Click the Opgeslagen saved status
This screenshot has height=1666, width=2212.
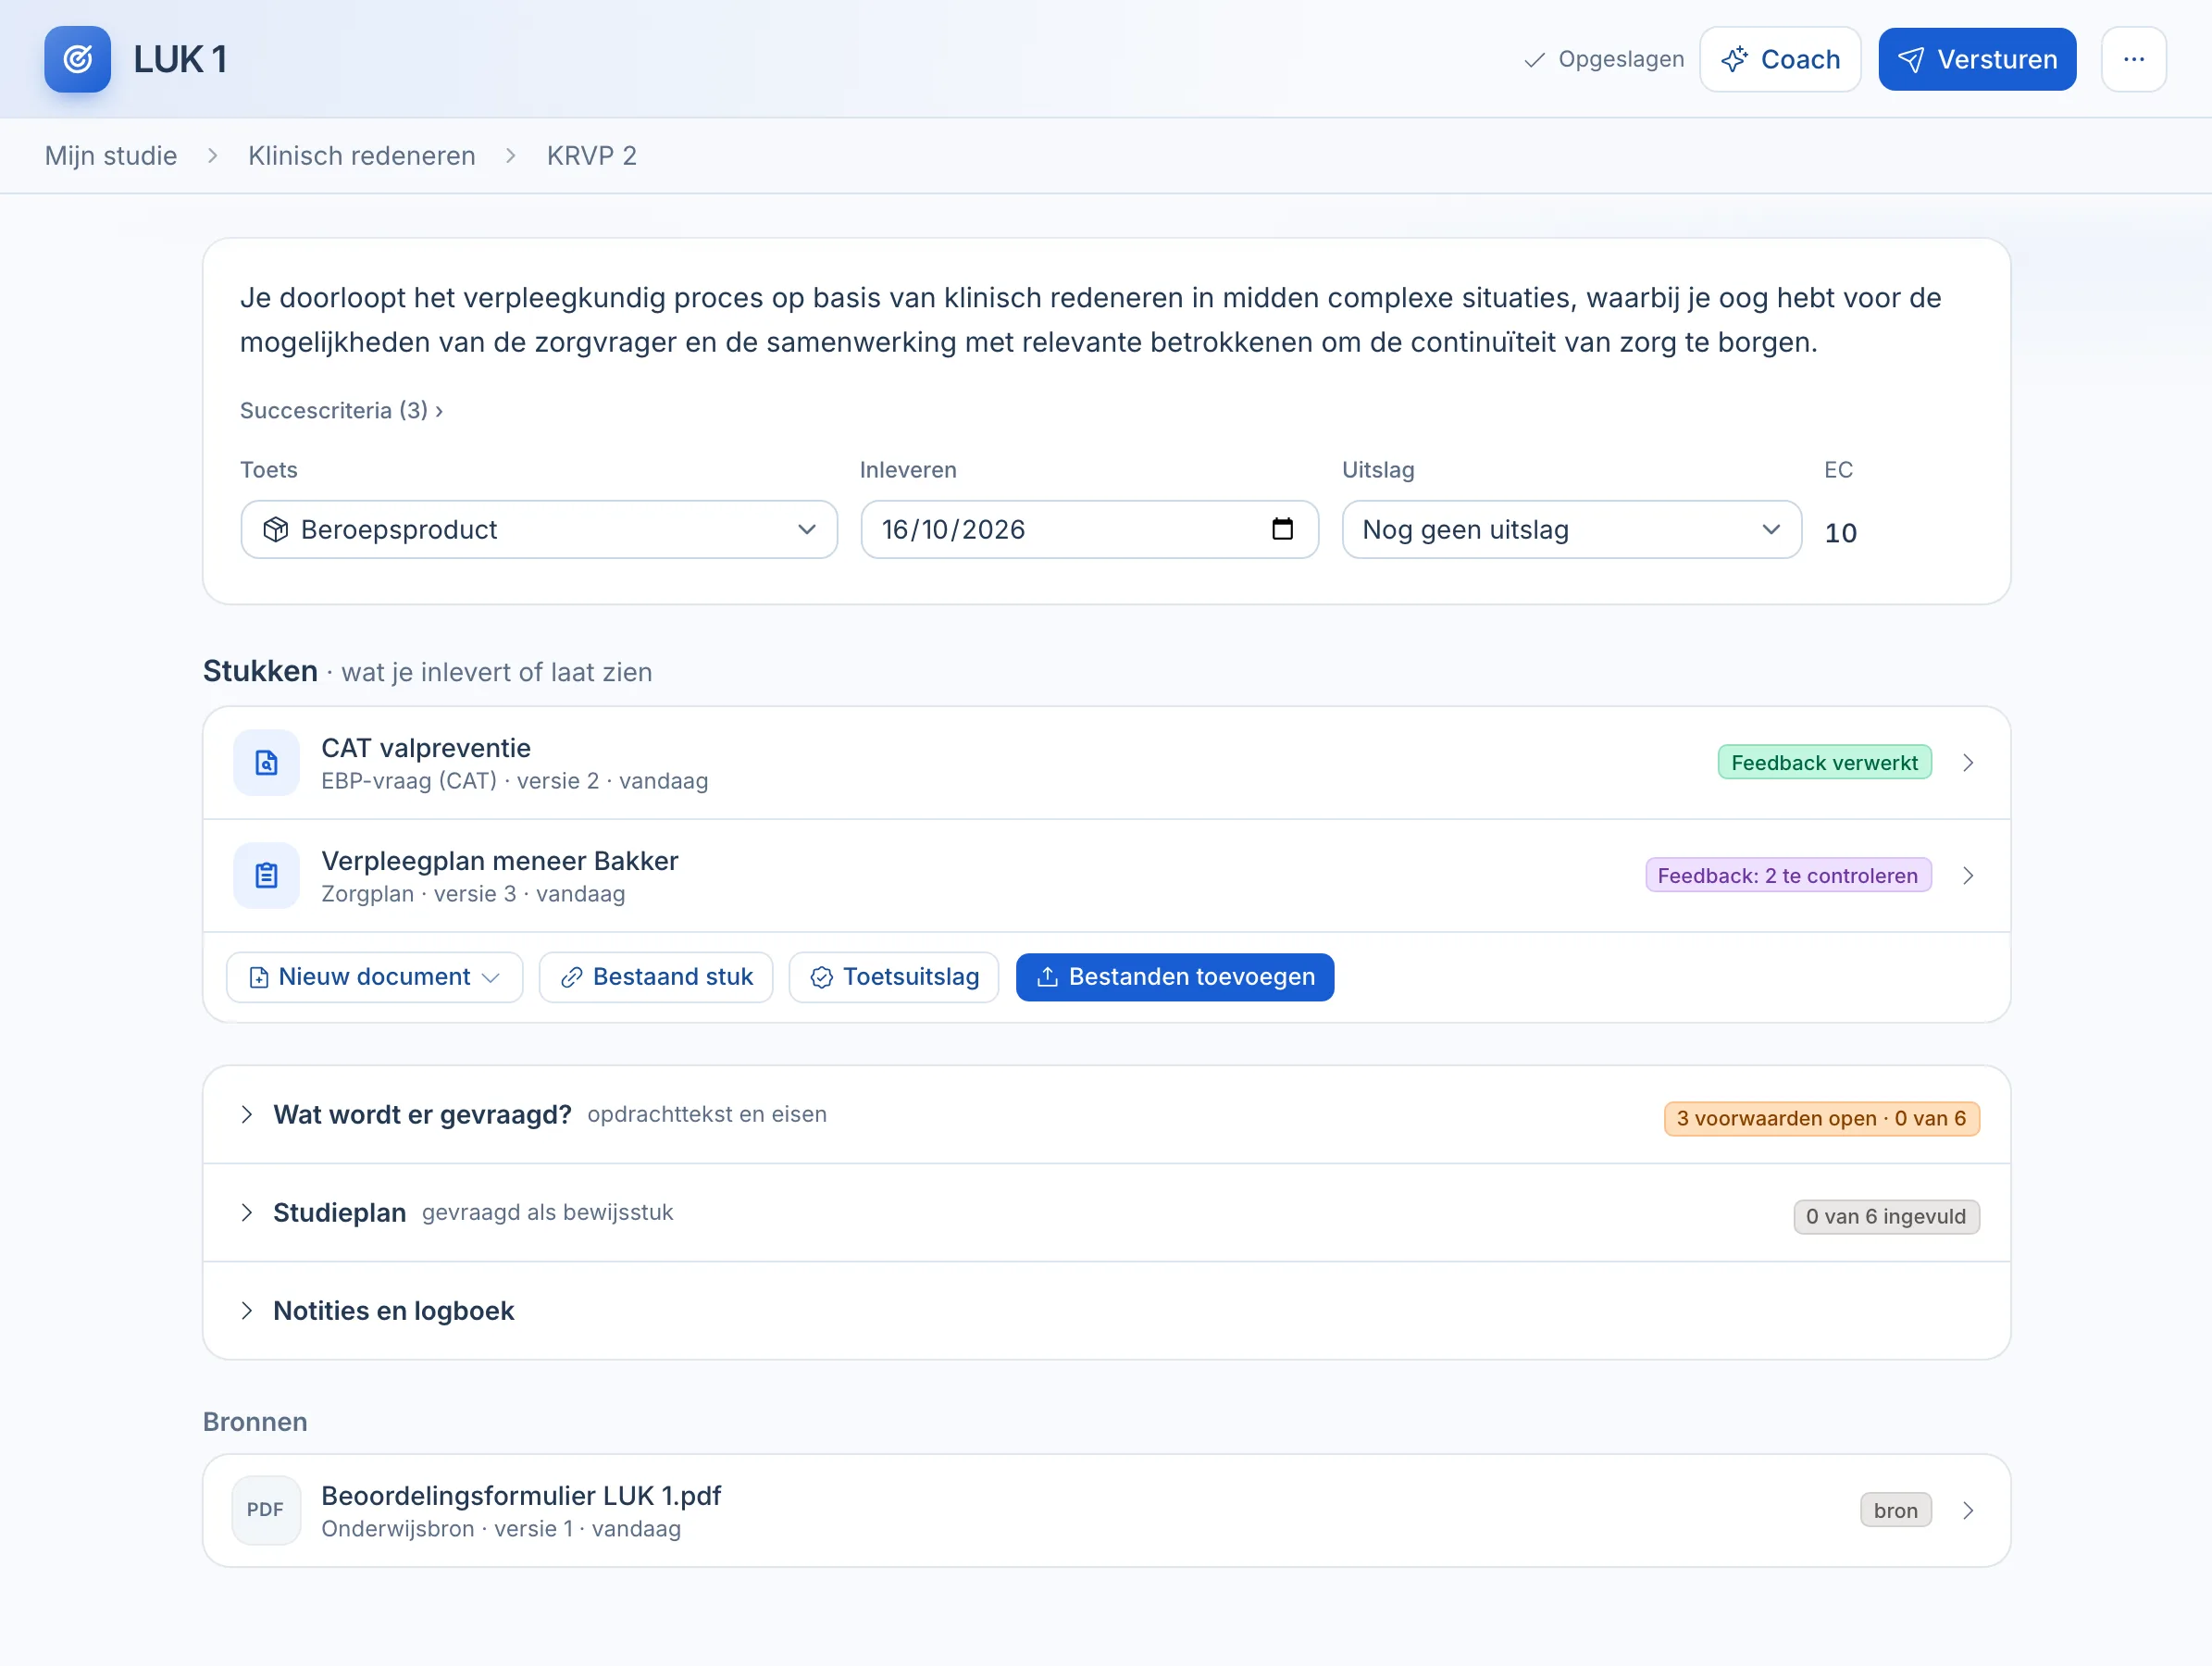tap(1603, 59)
